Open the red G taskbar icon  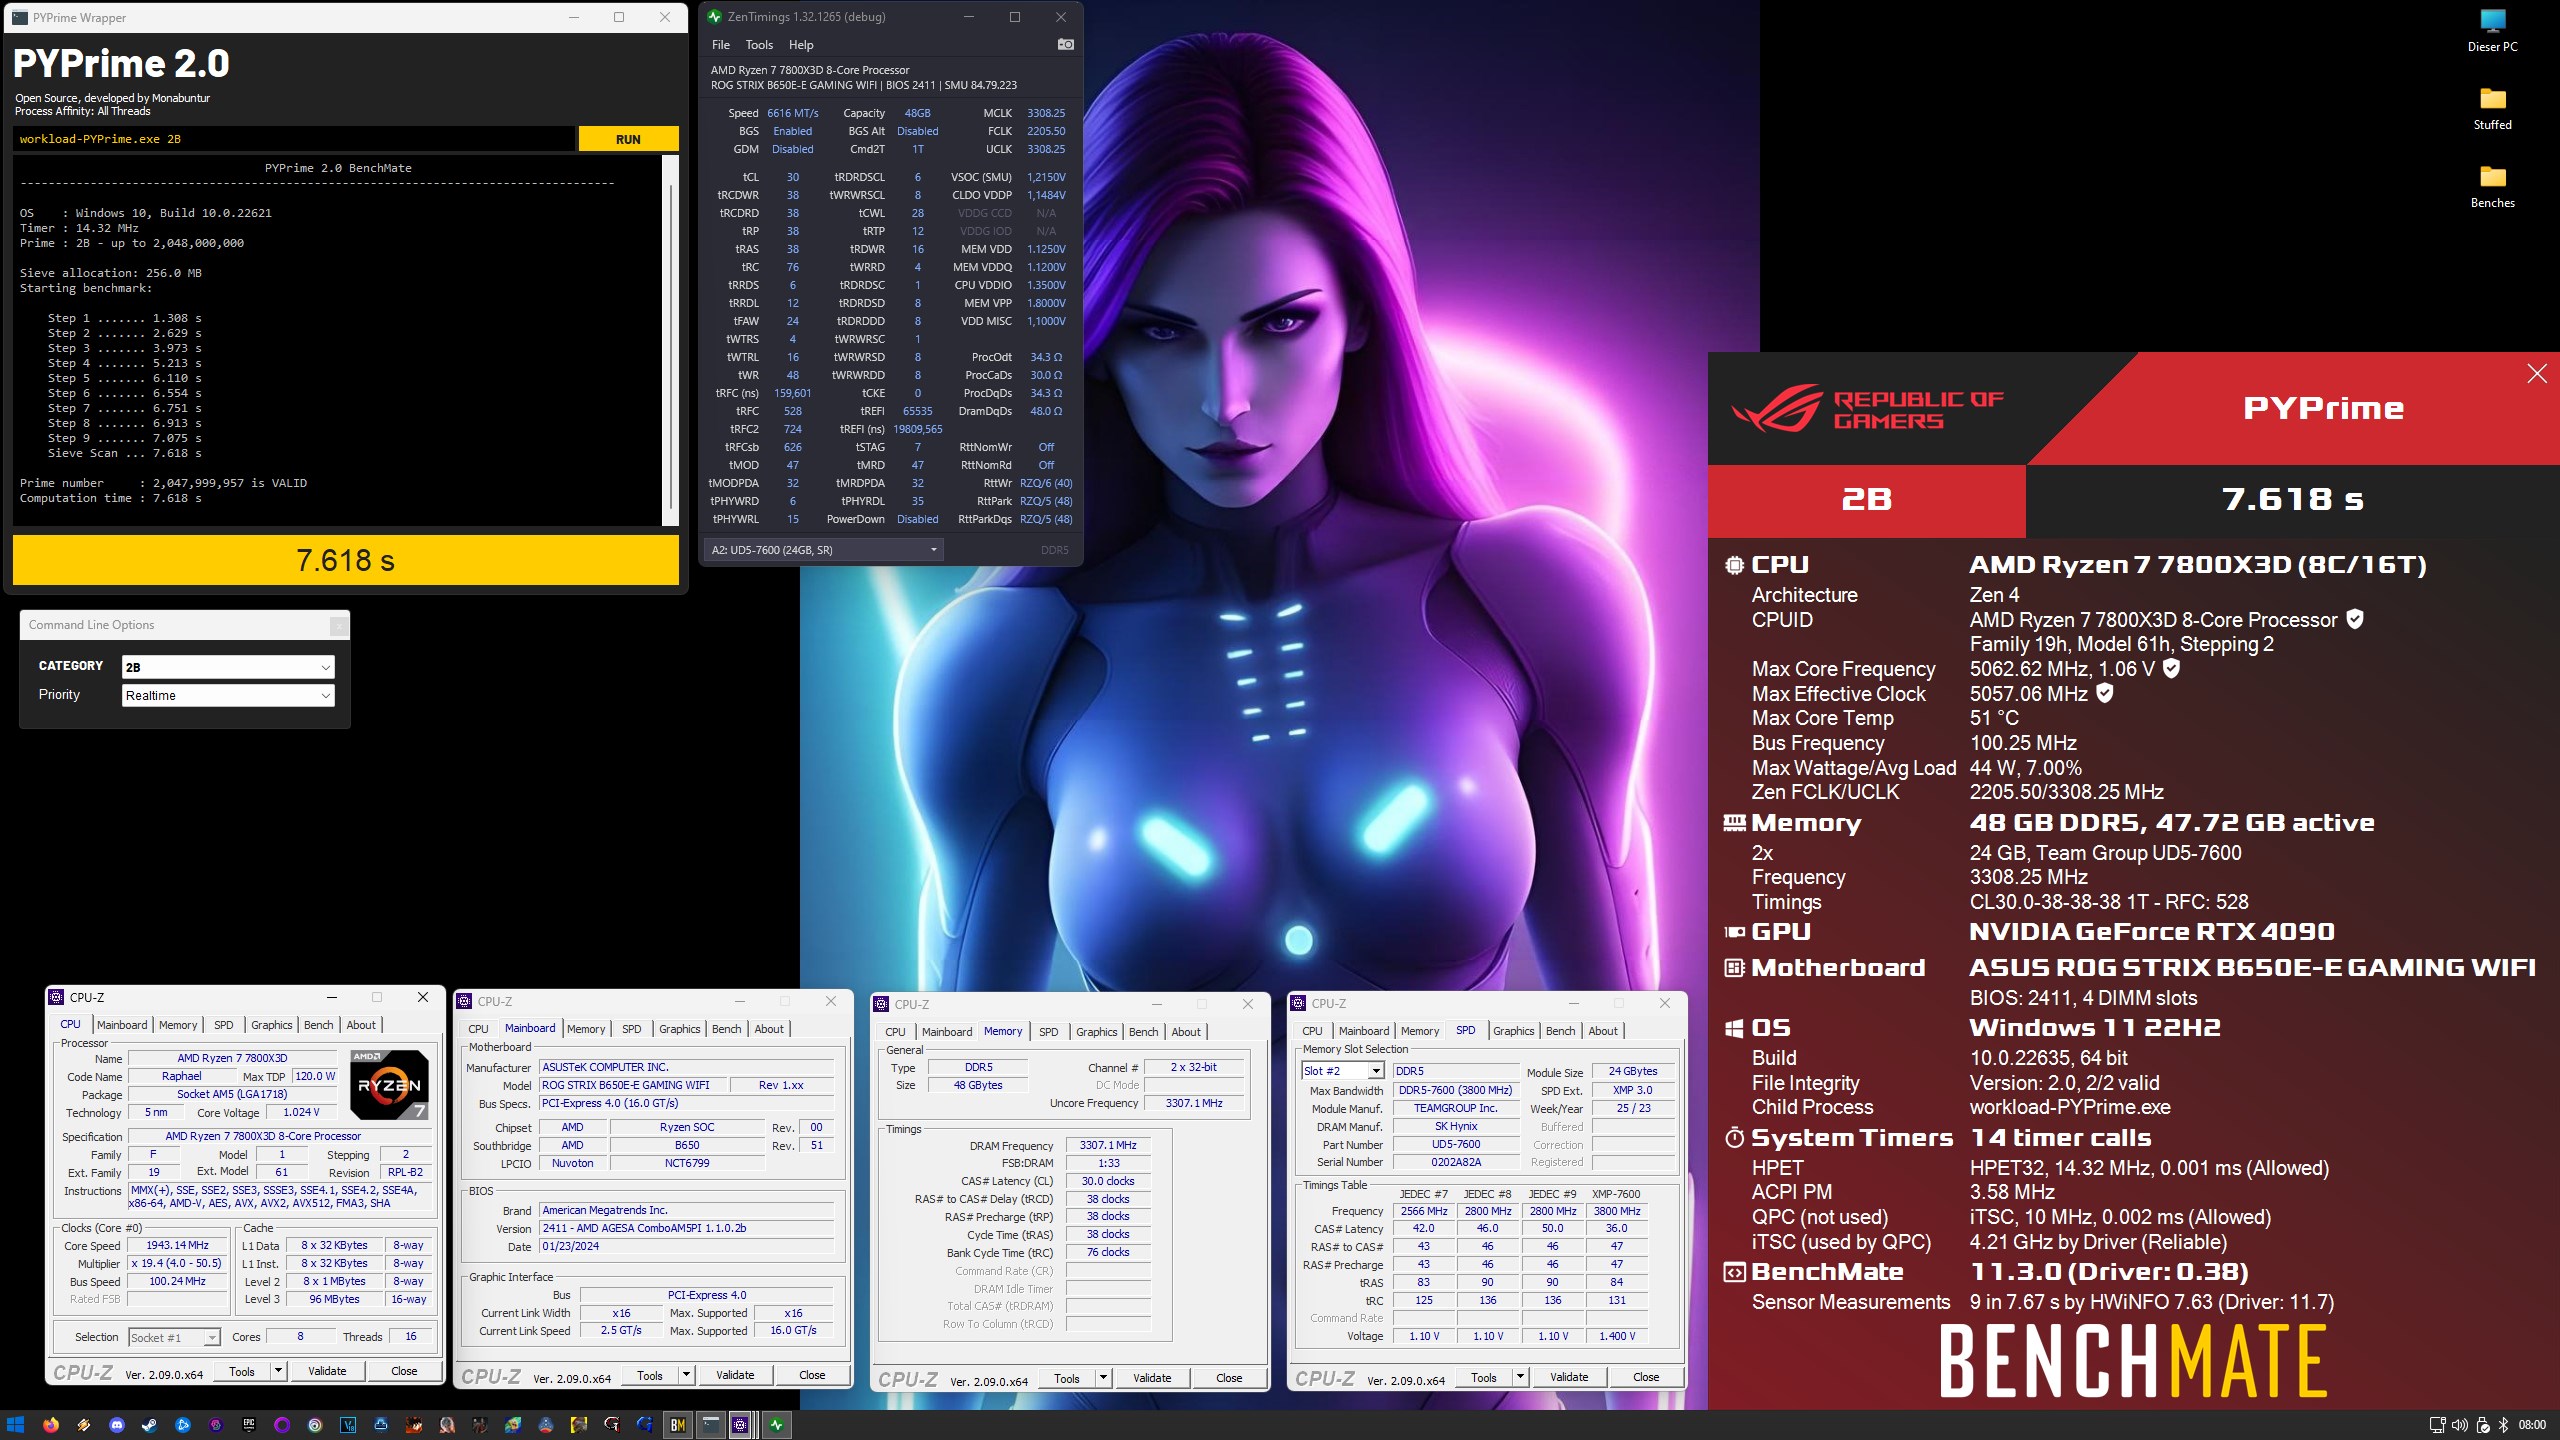[612, 1425]
